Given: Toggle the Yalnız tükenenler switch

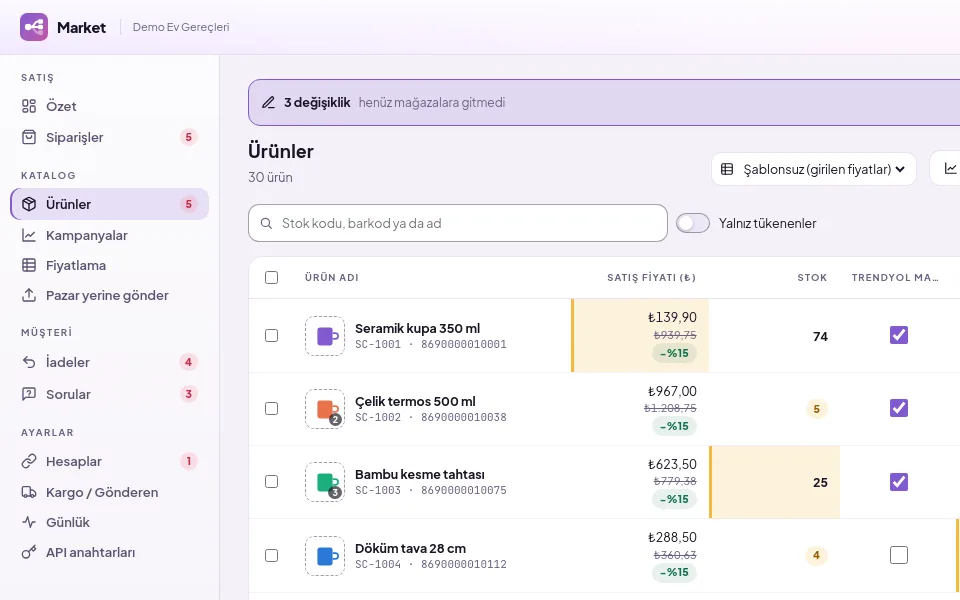Looking at the screenshot, I should click(692, 223).
